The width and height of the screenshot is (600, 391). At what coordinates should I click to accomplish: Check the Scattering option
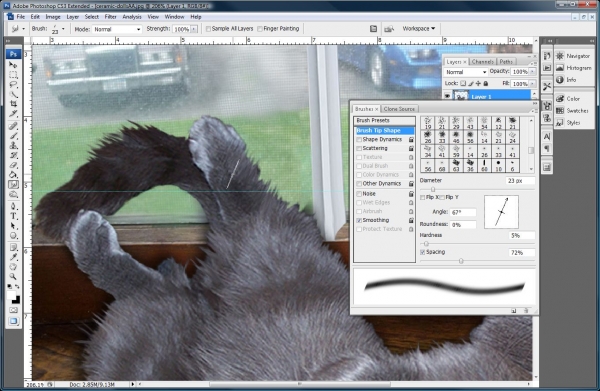pos(359,148)
